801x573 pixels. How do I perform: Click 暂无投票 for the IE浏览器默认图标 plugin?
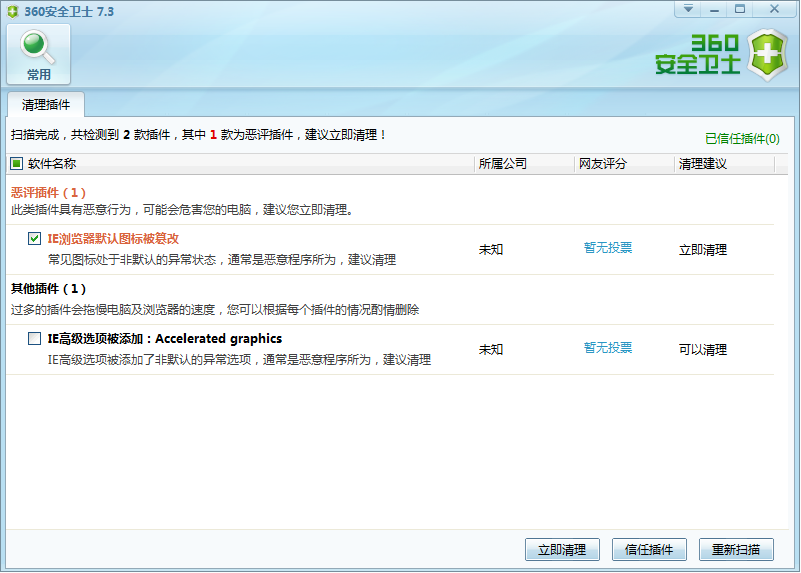click(608, 248)
